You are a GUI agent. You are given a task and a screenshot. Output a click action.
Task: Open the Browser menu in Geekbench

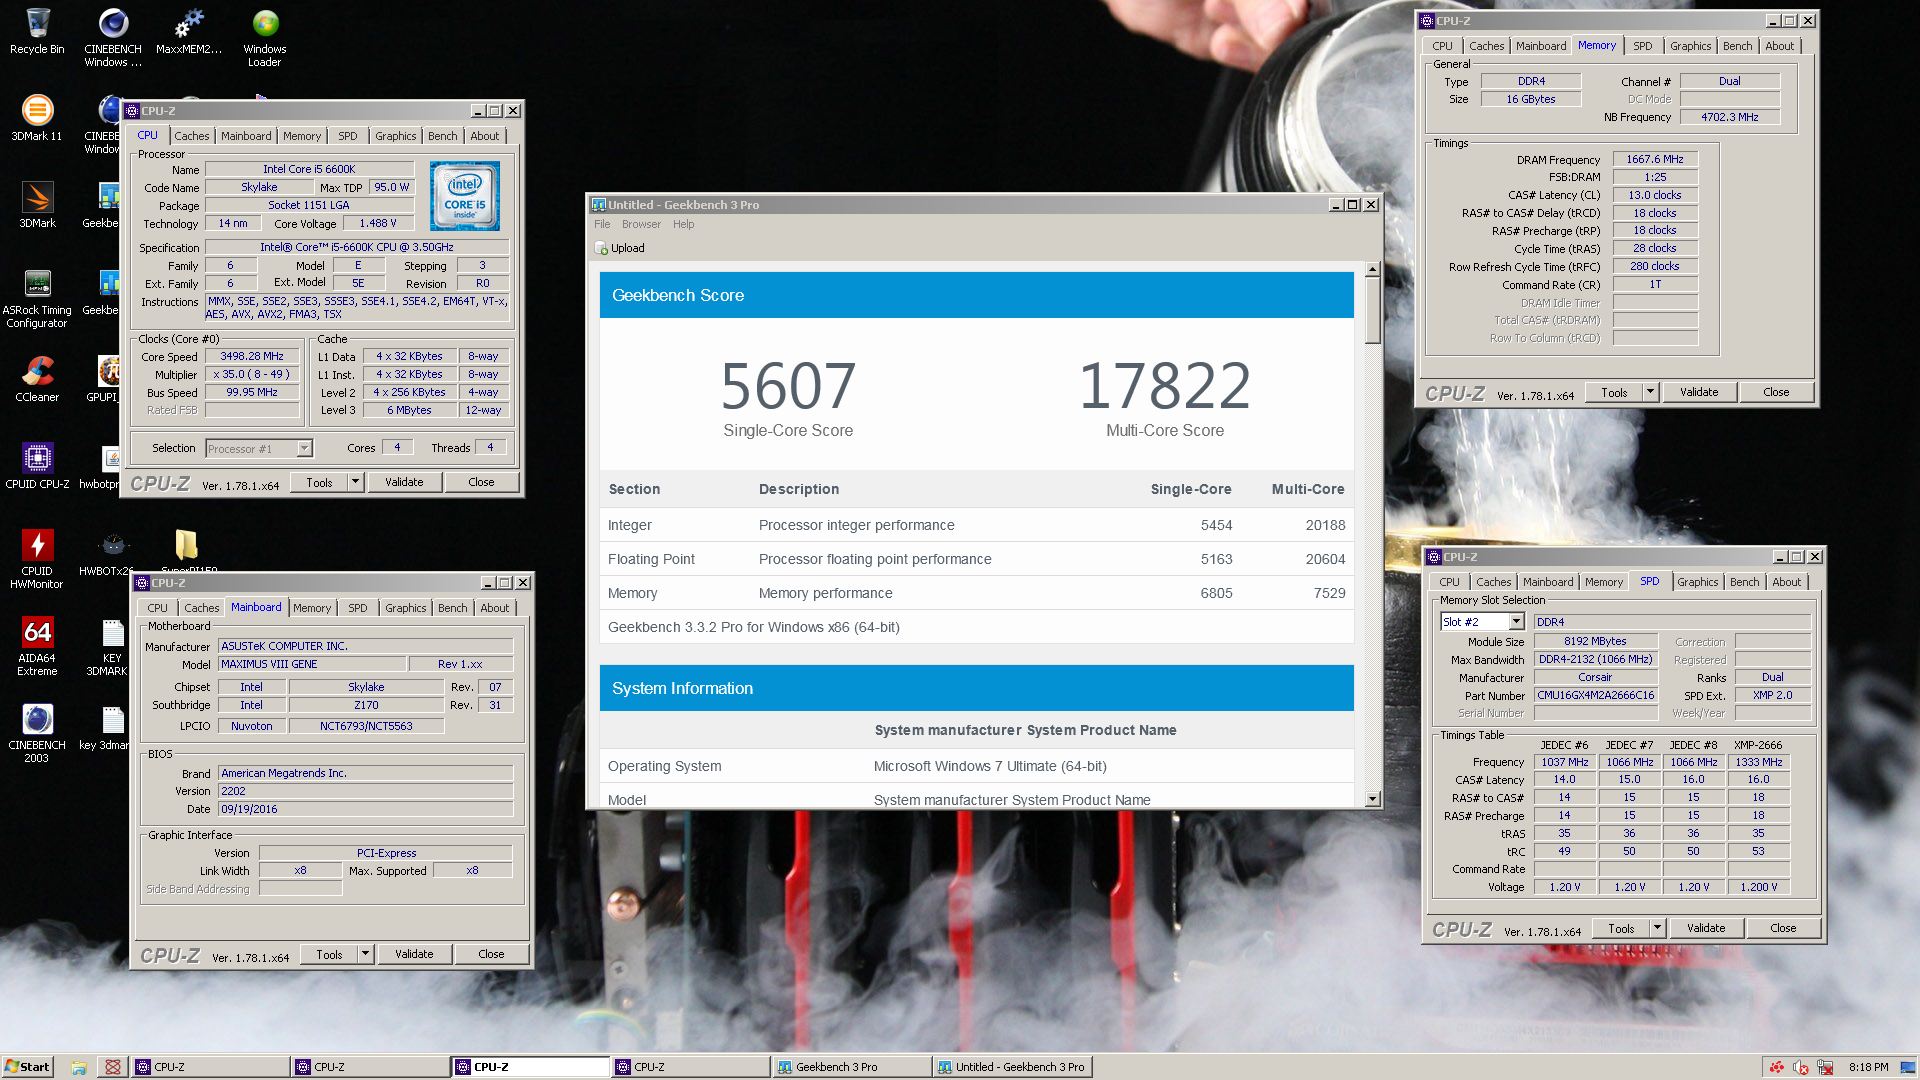(641, 224)
